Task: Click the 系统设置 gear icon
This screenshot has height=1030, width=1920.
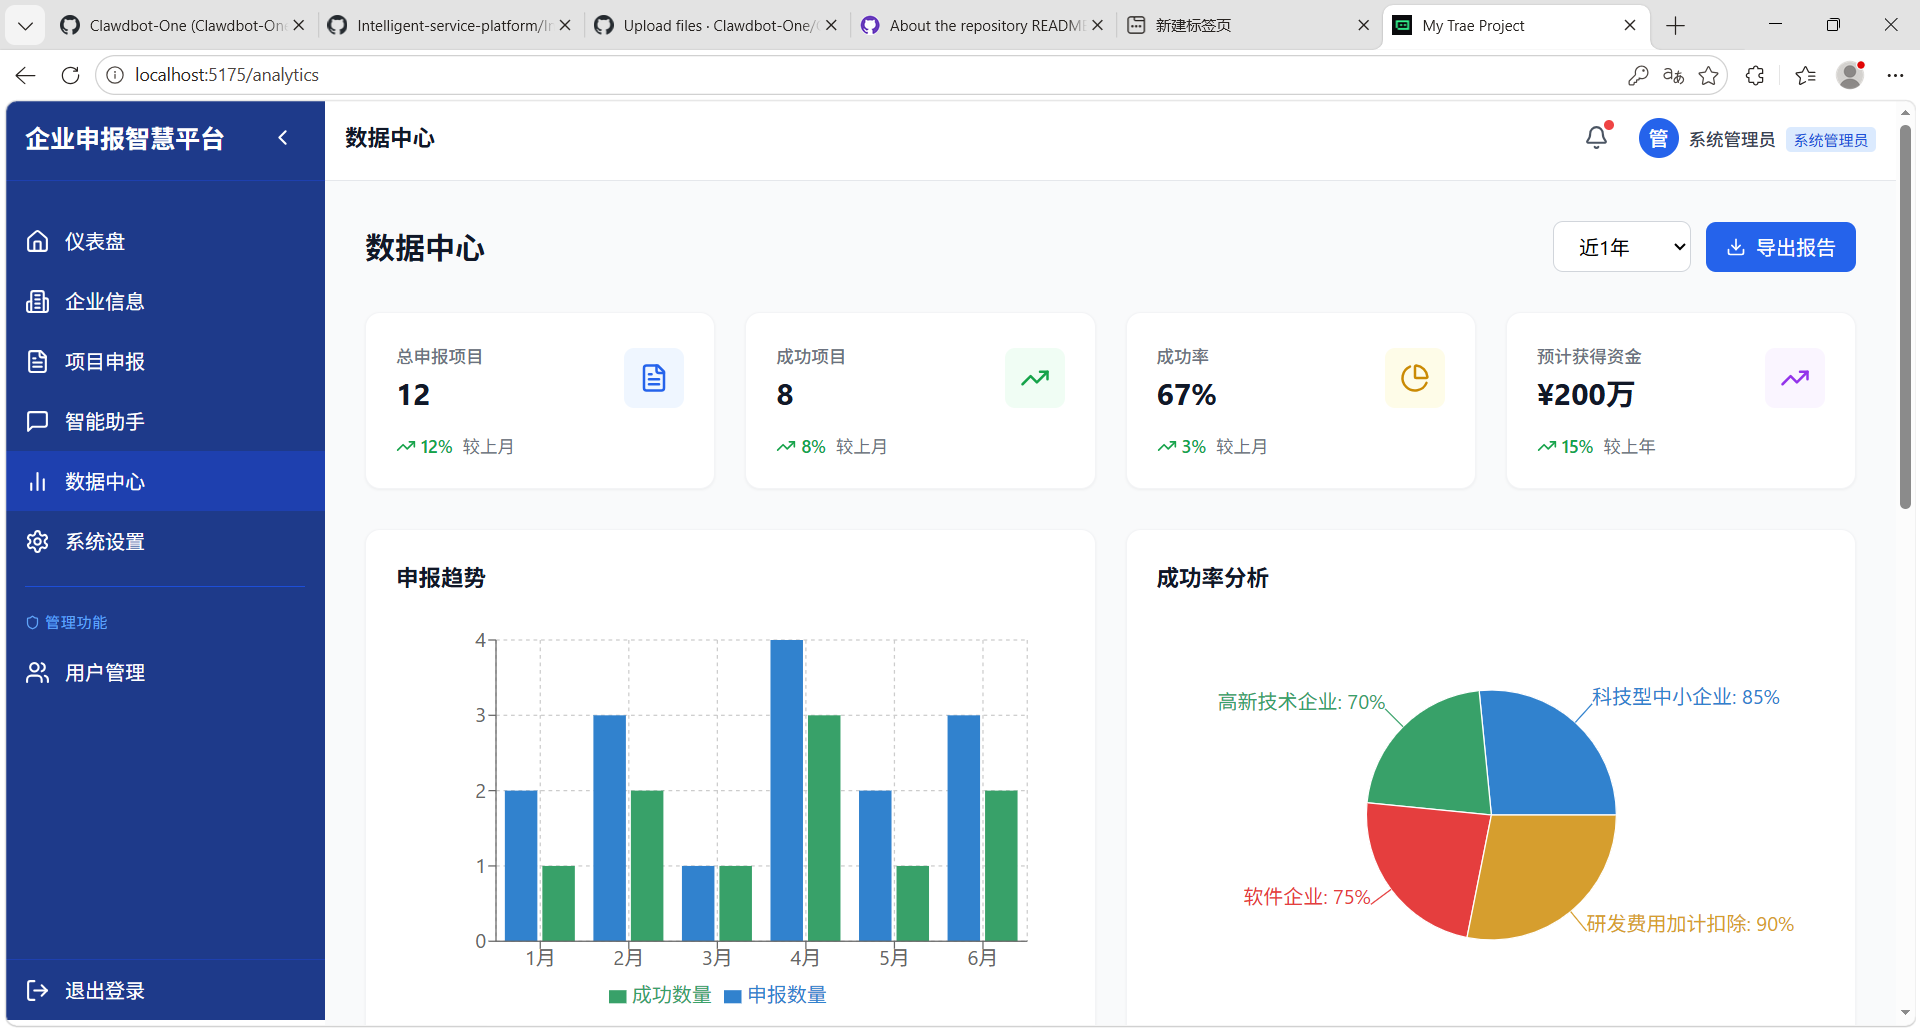Action: (37, 541)
